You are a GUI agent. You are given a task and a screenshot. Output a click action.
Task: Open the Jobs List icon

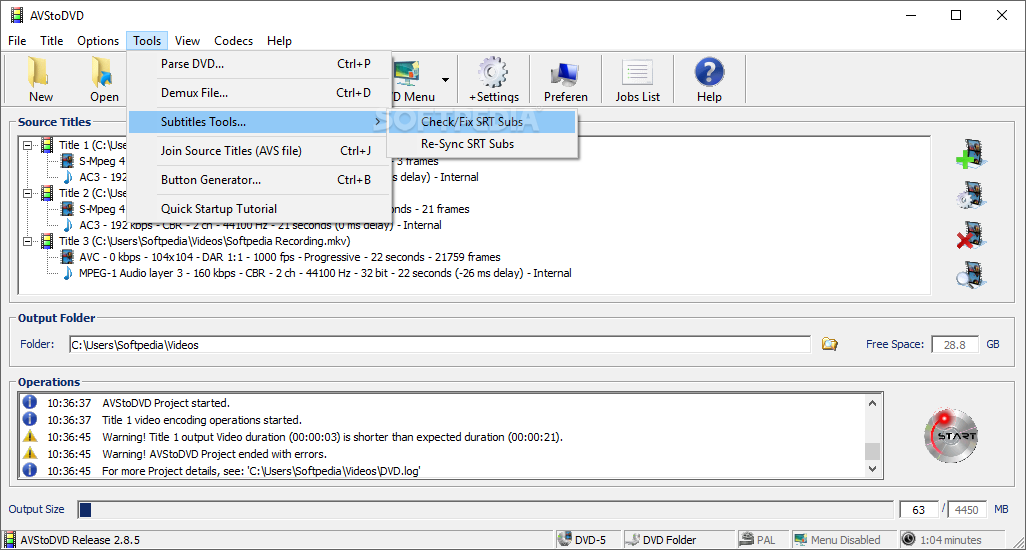pos(637,73)
